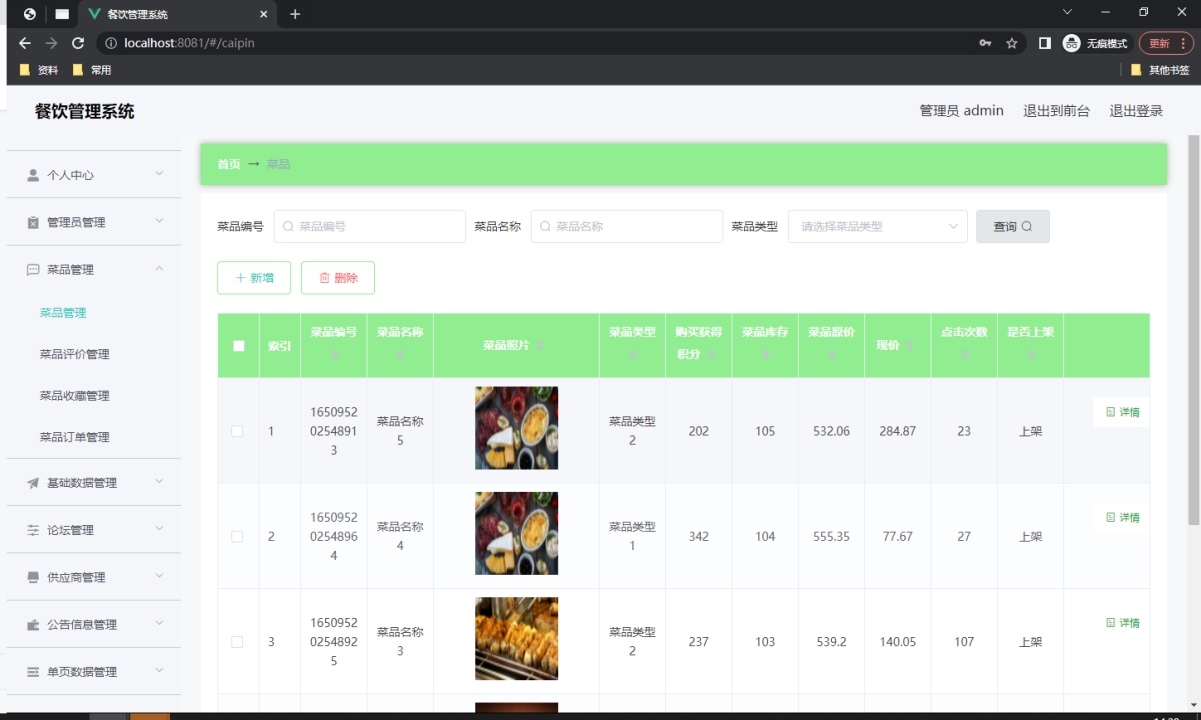Screen dimensions: 1201x720
Task: Click the 删除 delete button
Action: tap(338, 278)
